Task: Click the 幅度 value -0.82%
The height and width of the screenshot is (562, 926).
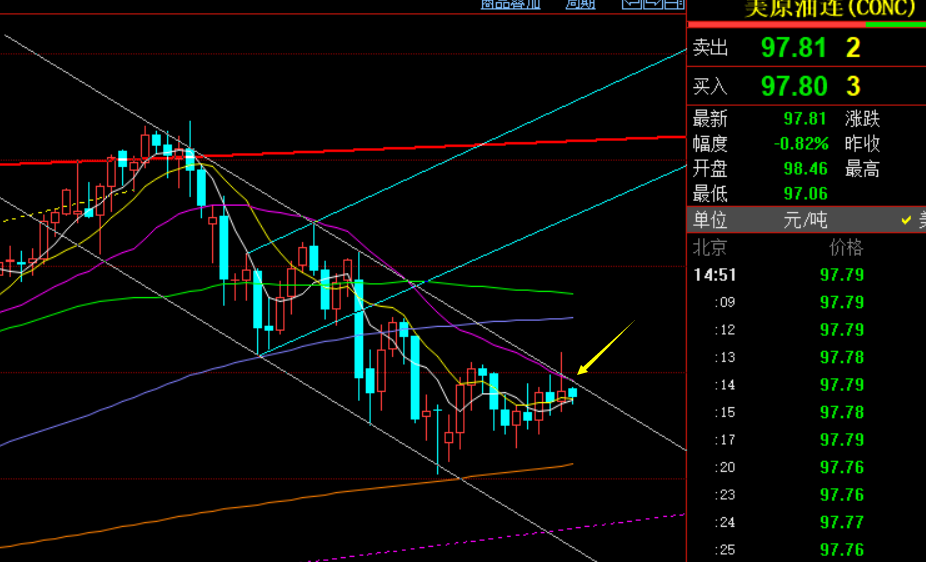Action: point(801,144)
